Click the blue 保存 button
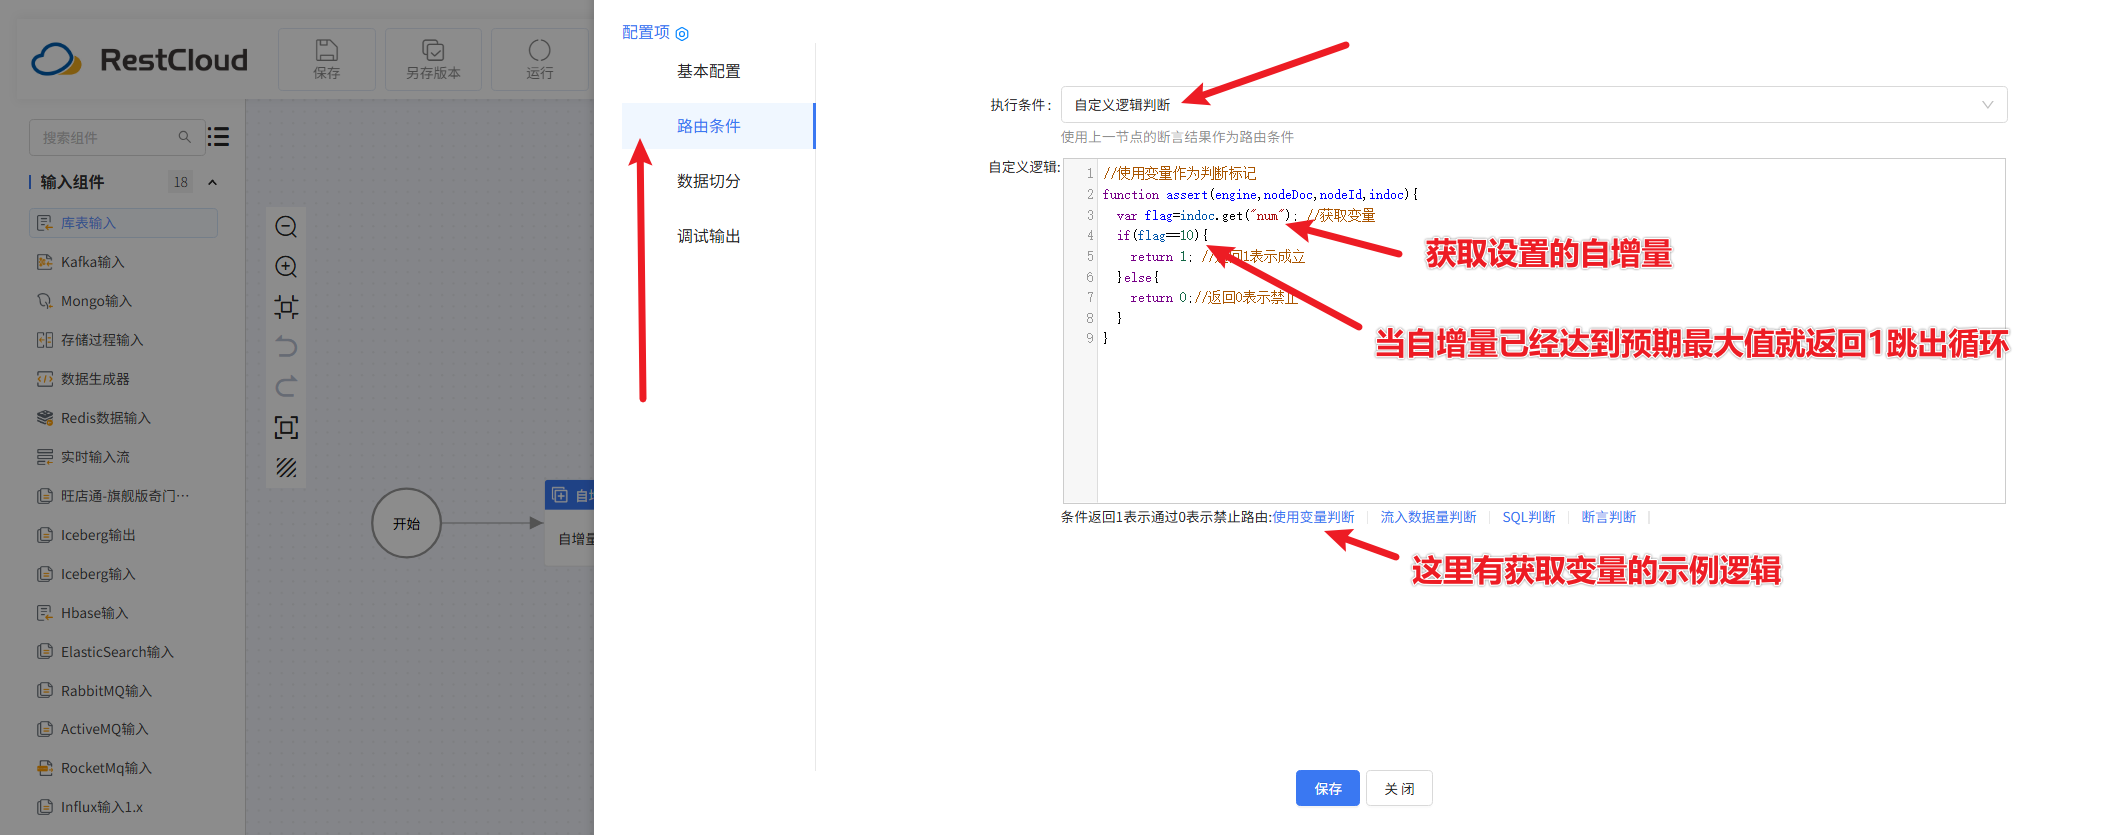Screen dimensions: 2117x835 click(1328, 788)
